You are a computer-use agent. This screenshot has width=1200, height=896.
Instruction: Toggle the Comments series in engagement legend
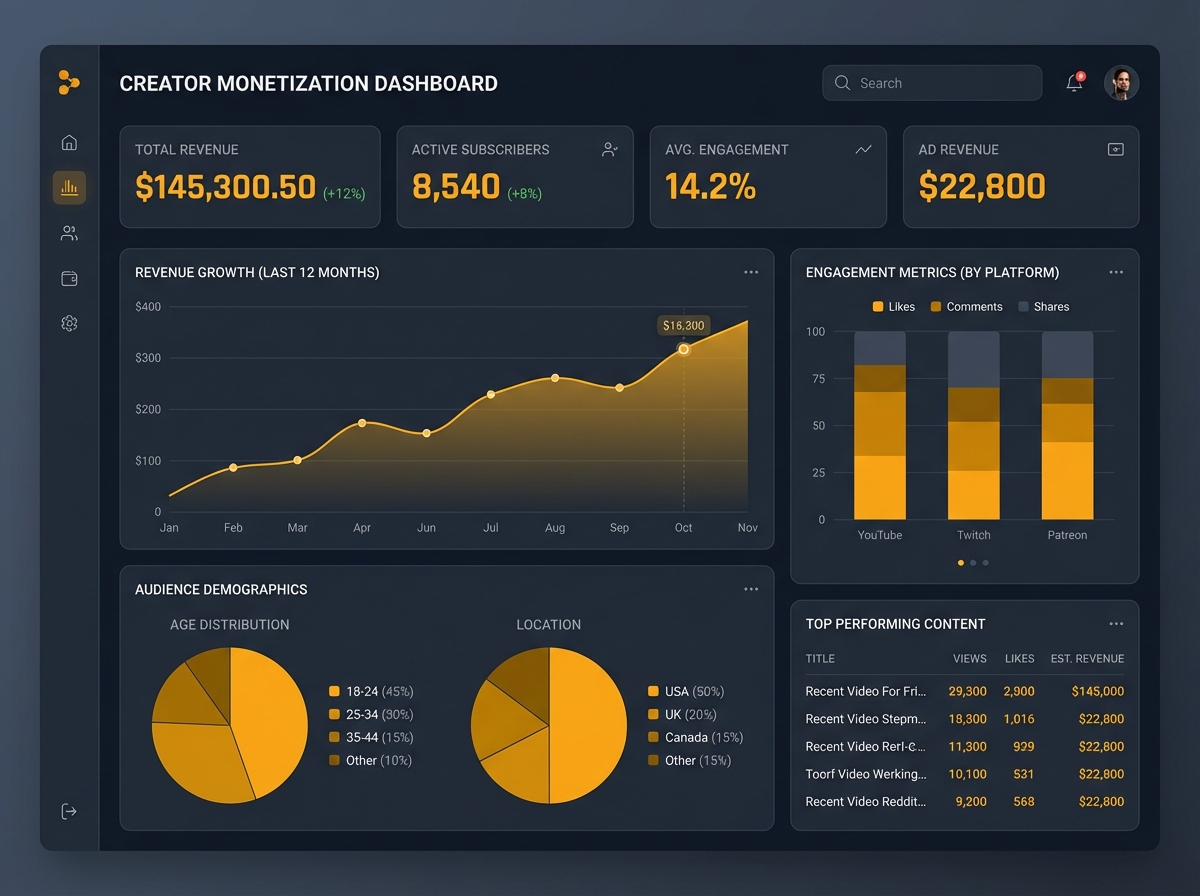coord(965,306)
